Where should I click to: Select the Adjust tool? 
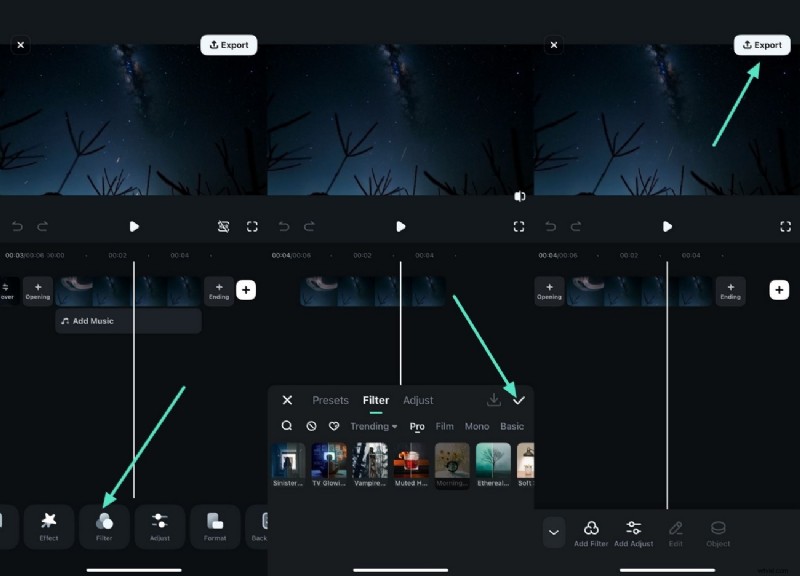coord(160,527)
